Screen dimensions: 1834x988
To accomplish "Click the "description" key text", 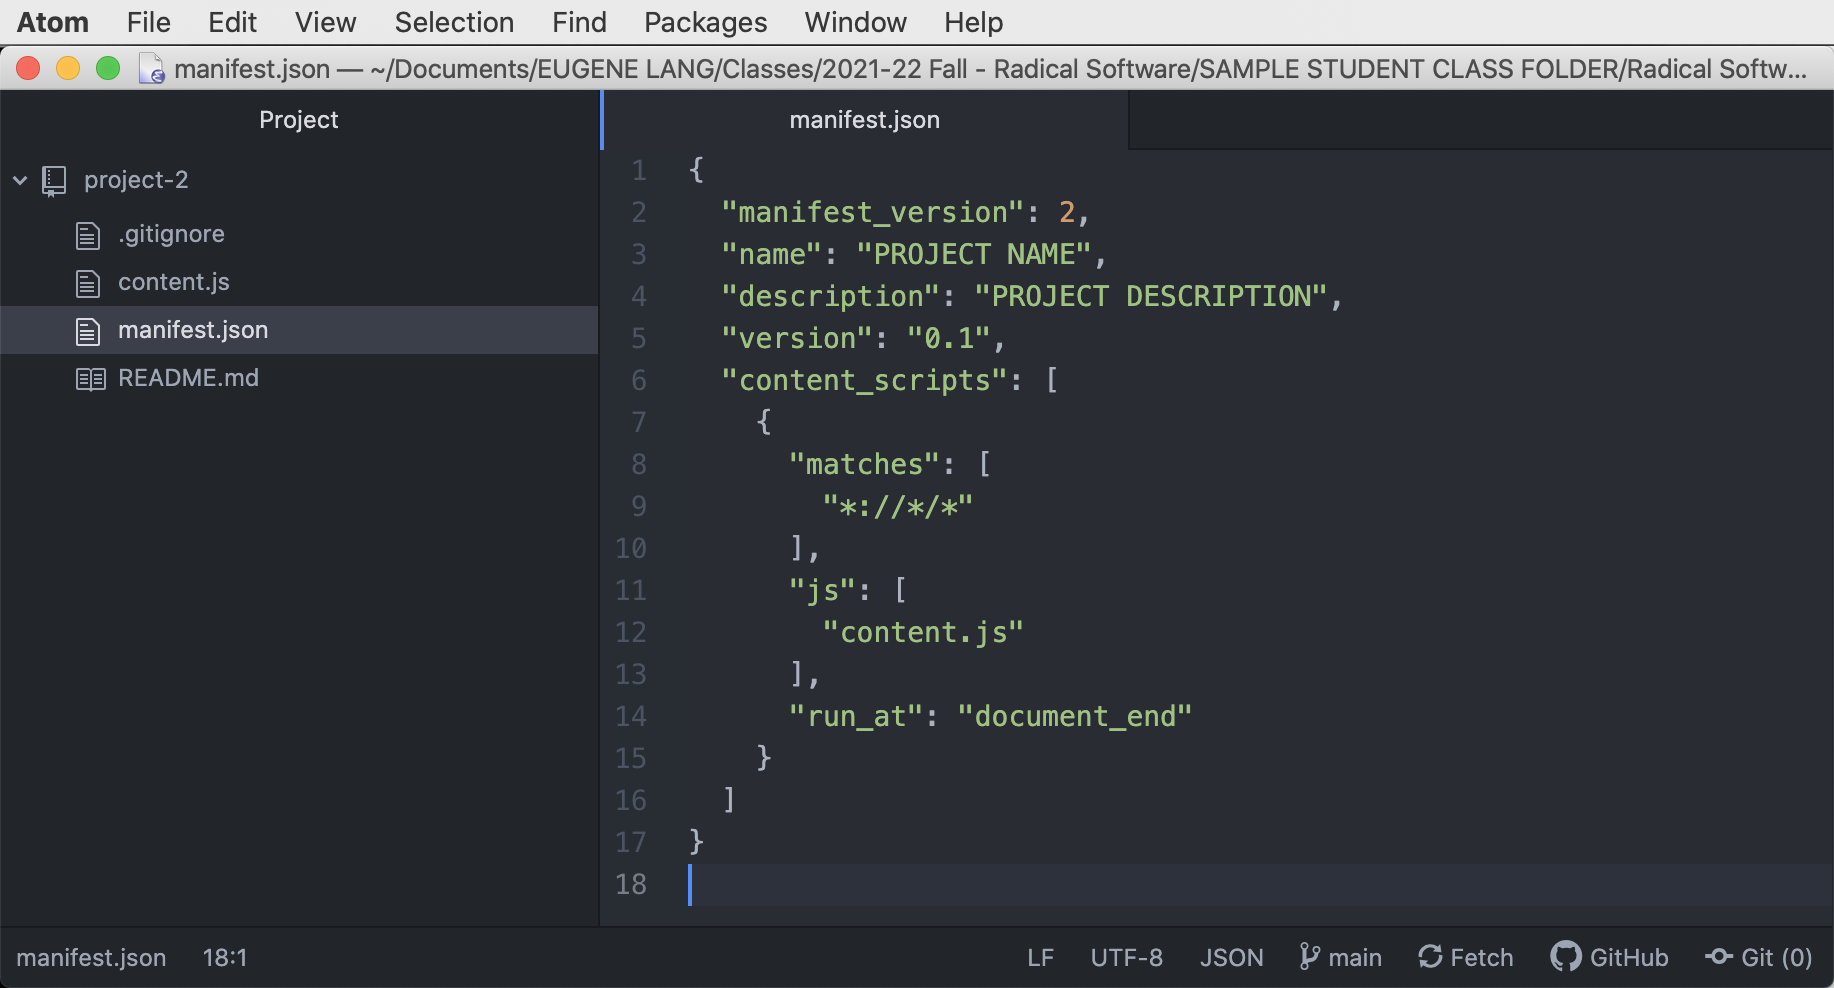I will pyautogui.click(x=831, y=296).
